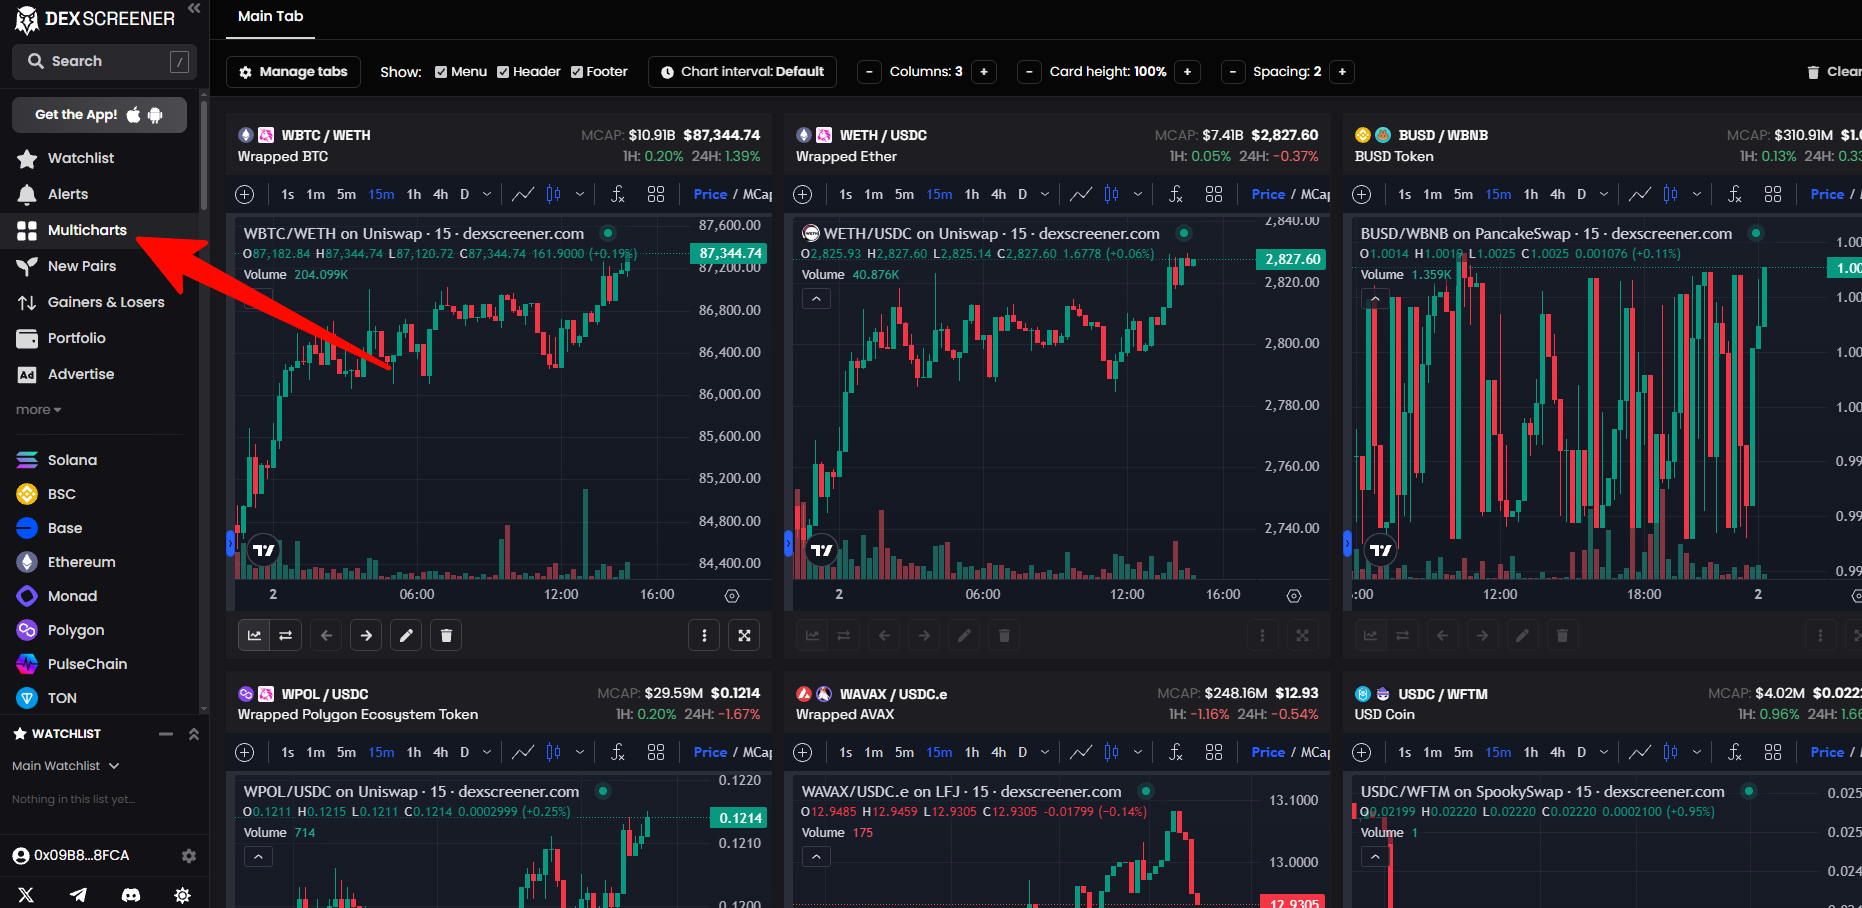Image resolution: width=1862 pixels, height=908 pixels.
Task: Expand the 'more' sidebar menu
Action: pyautogui.click(x=39, y=410)
